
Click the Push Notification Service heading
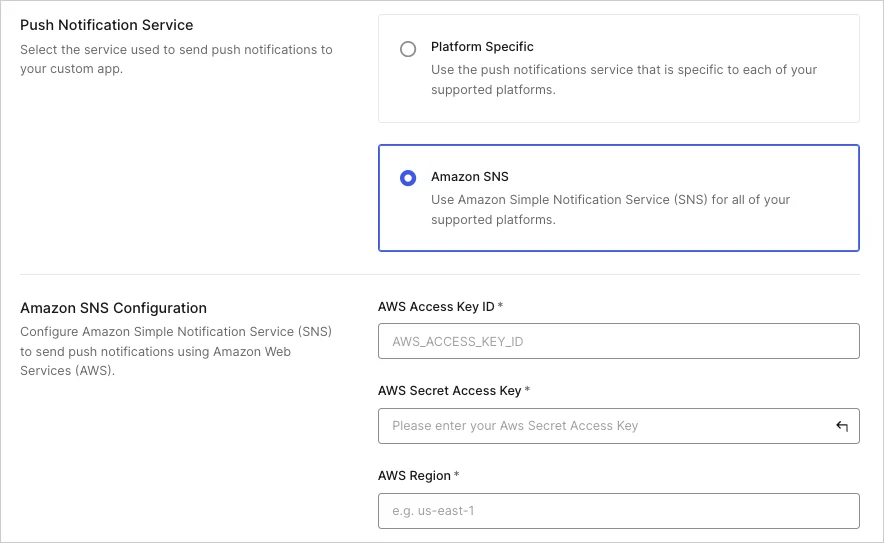[107, 25]
